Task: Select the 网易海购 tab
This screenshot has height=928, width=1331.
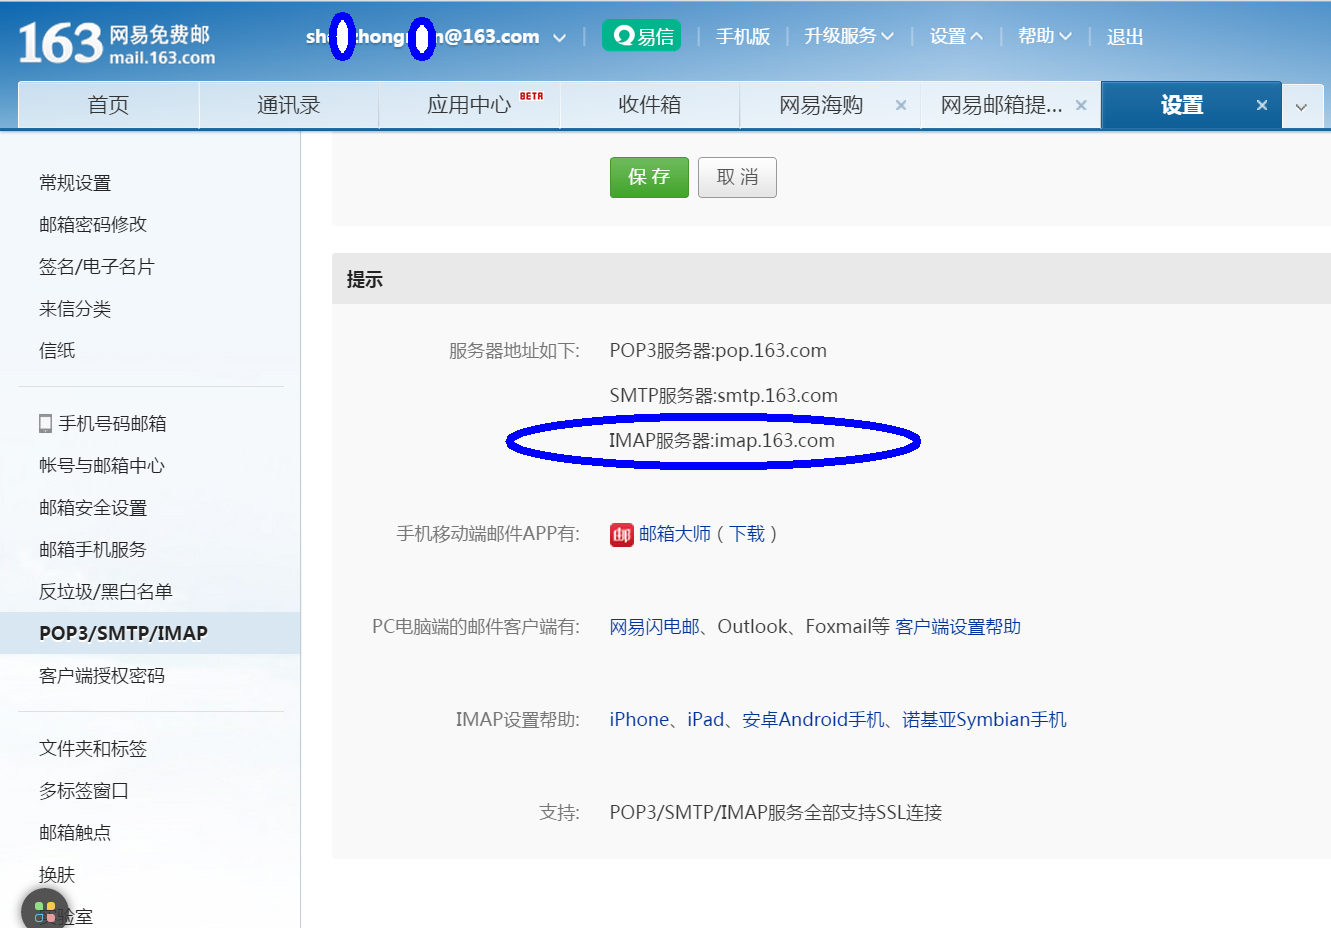Action: (821, 105)
